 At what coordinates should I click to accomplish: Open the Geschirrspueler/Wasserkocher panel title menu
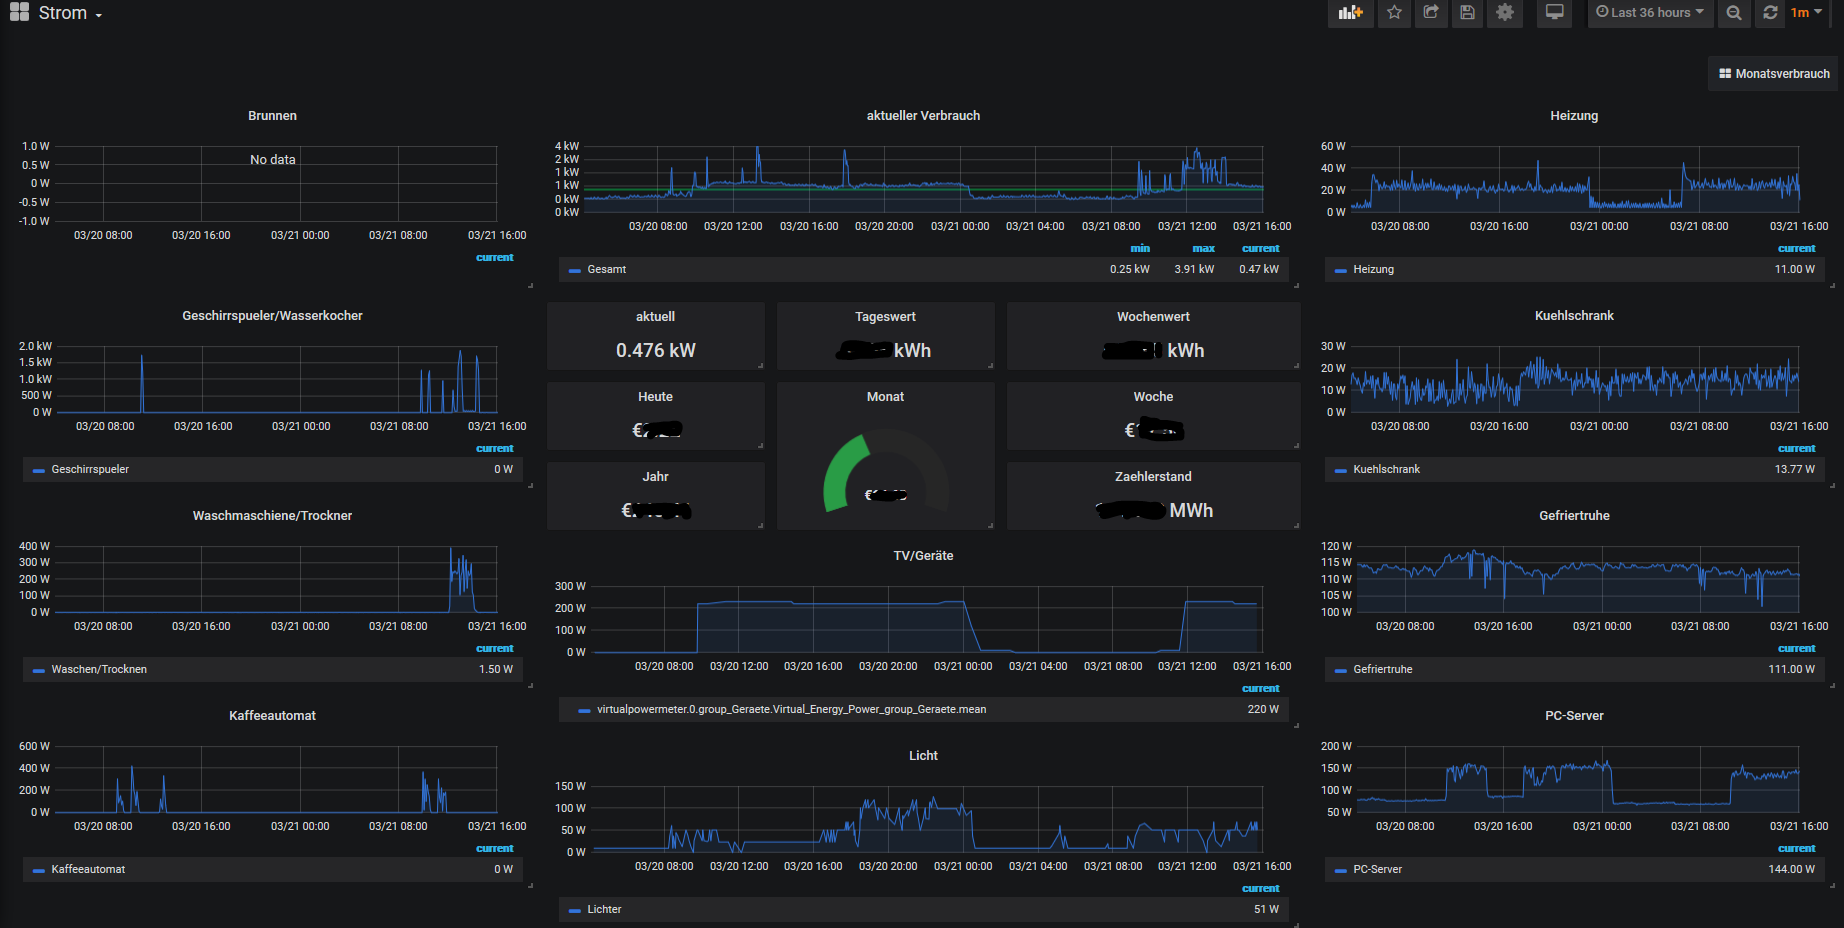pos(272,316)
